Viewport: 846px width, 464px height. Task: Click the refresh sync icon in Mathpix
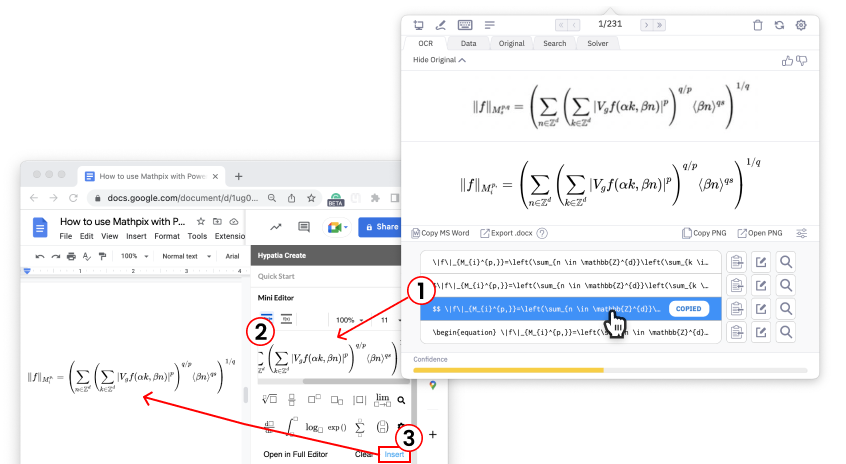click(779, 25)
